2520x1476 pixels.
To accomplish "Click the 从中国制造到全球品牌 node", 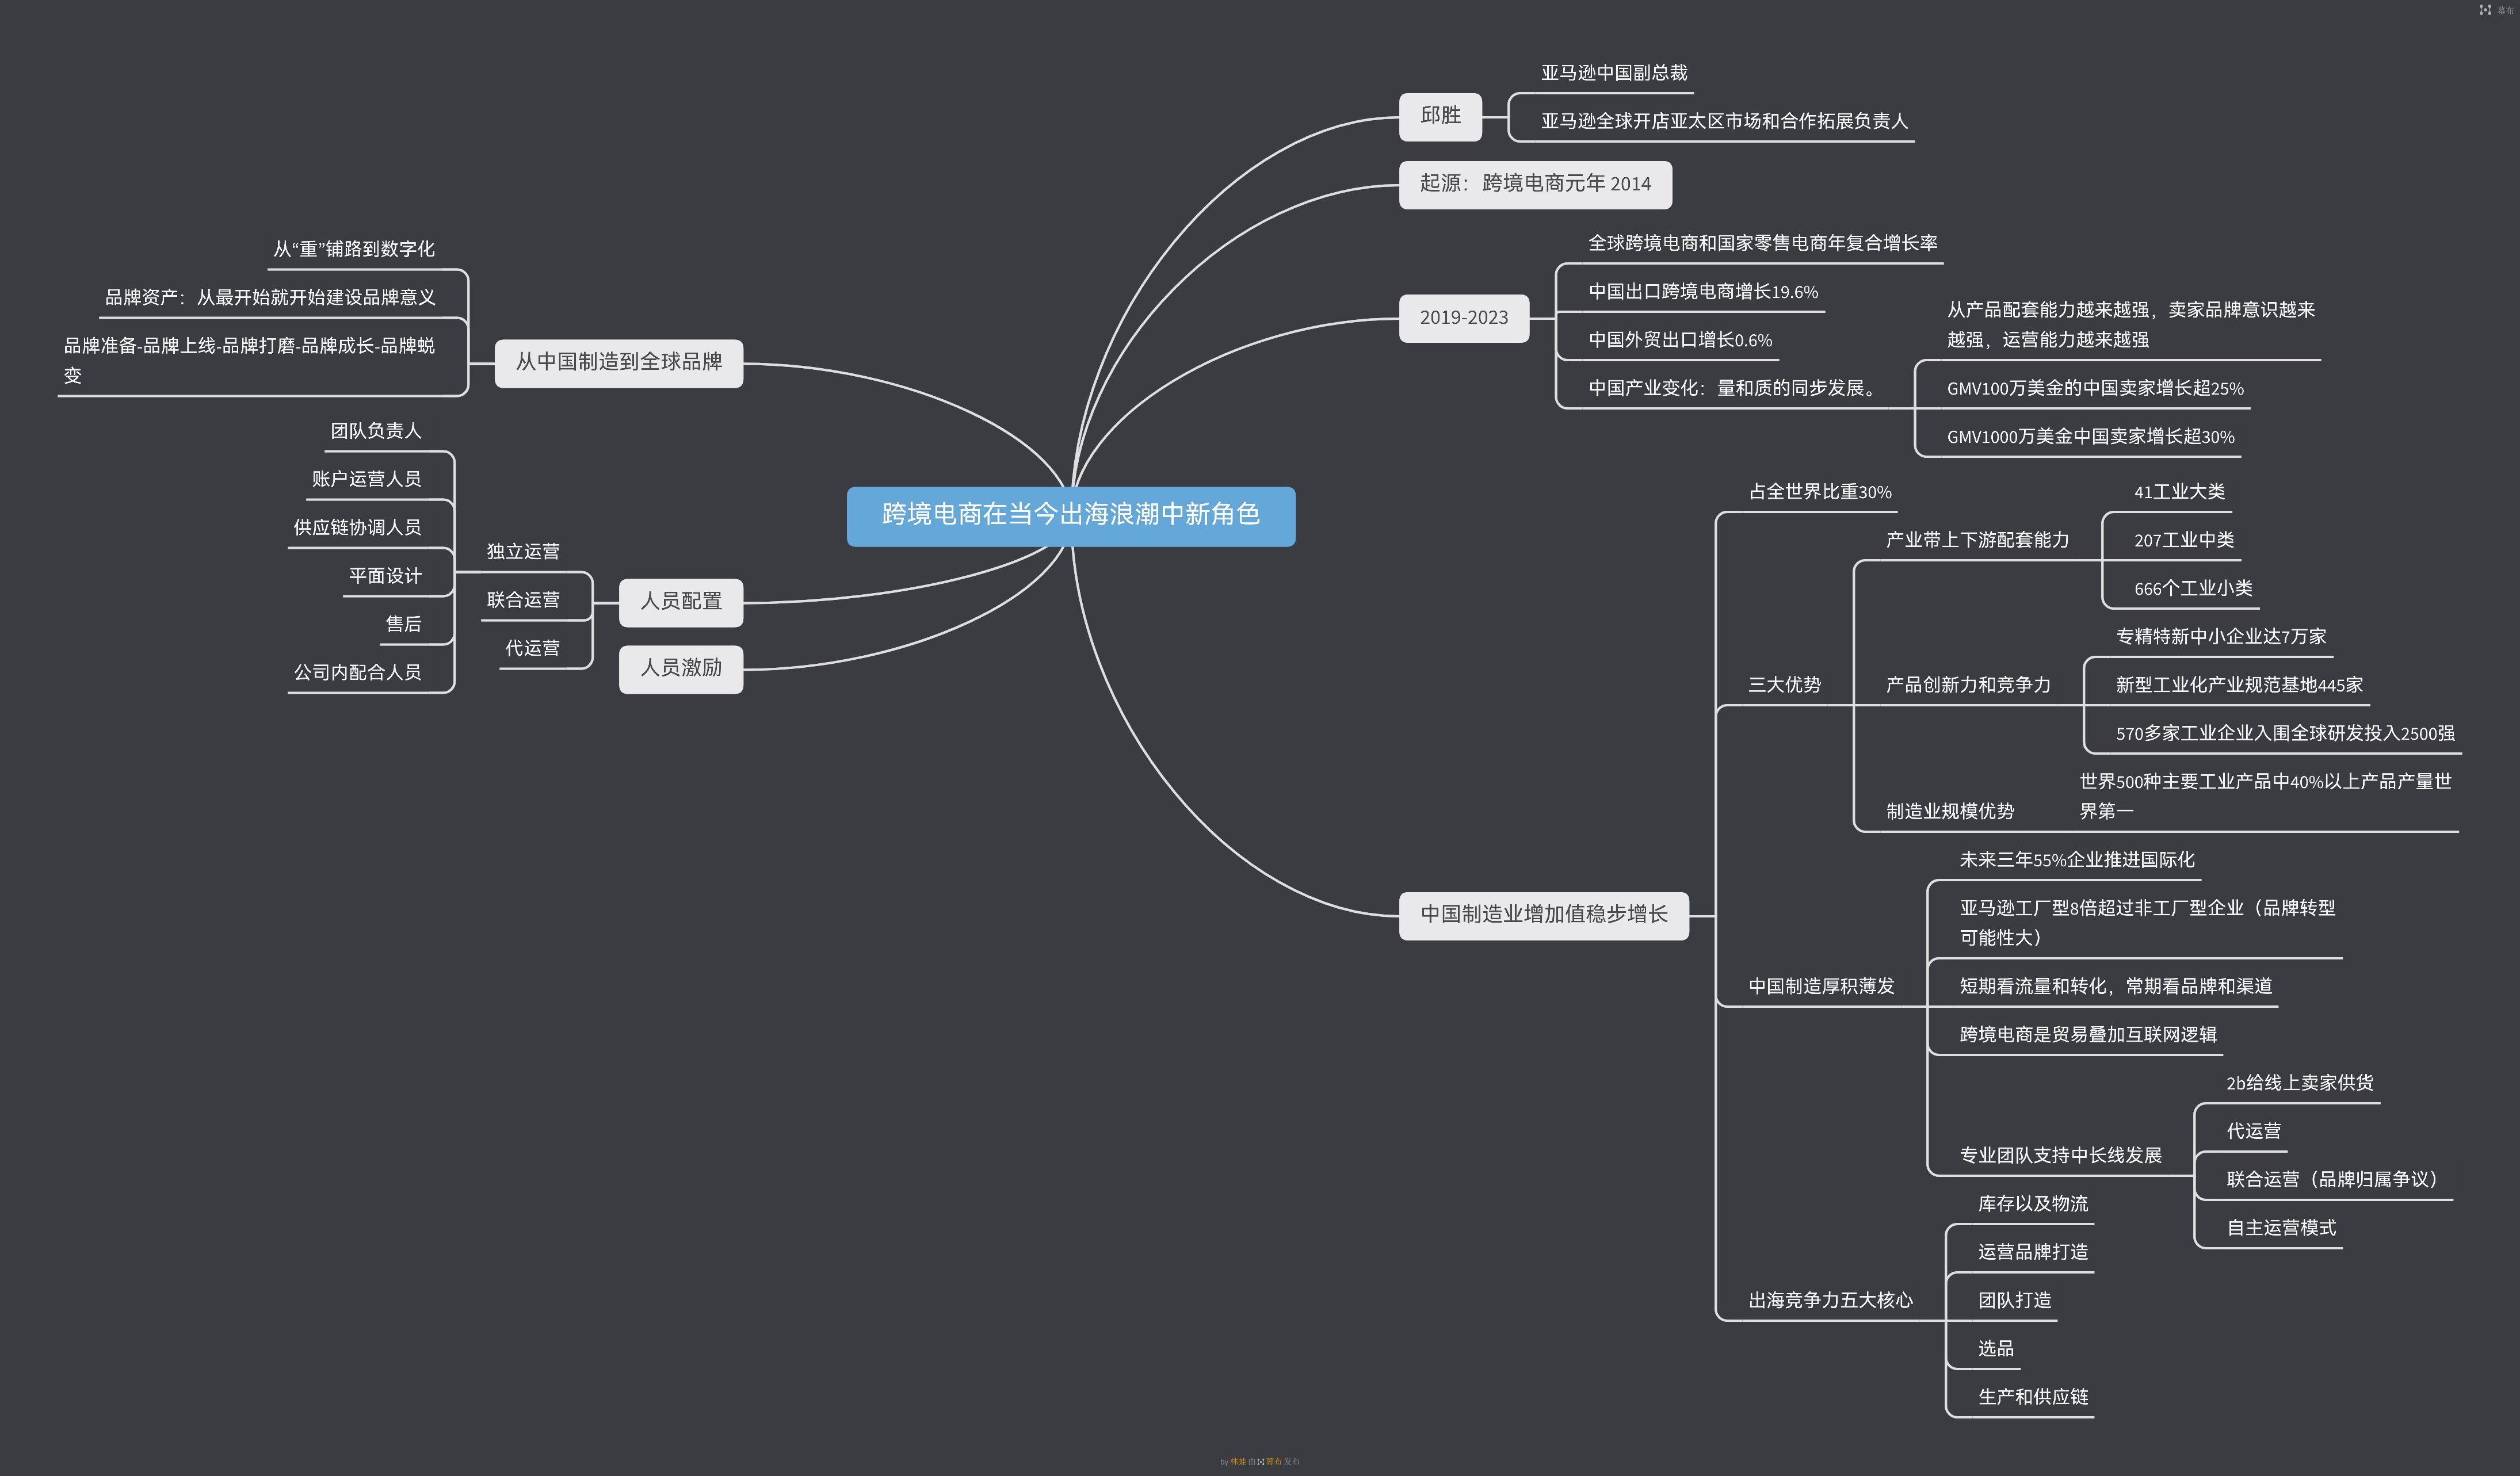I will 618,362.
